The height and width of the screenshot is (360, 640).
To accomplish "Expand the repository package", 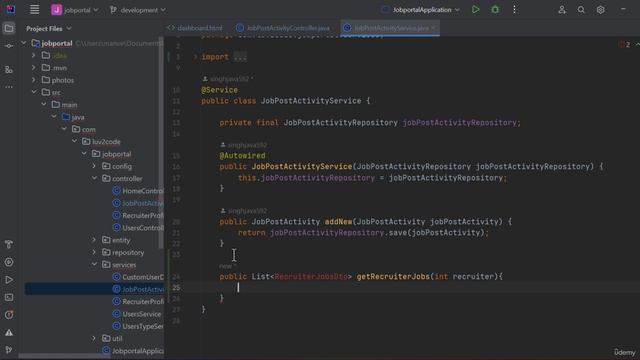I will pyautogui.click(x=94, y=252).
